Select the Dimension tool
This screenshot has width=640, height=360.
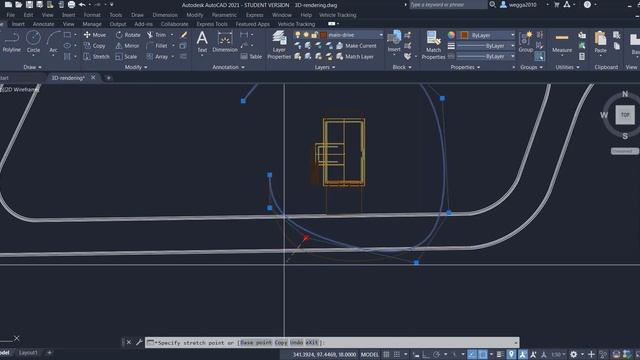coord(225,42)
